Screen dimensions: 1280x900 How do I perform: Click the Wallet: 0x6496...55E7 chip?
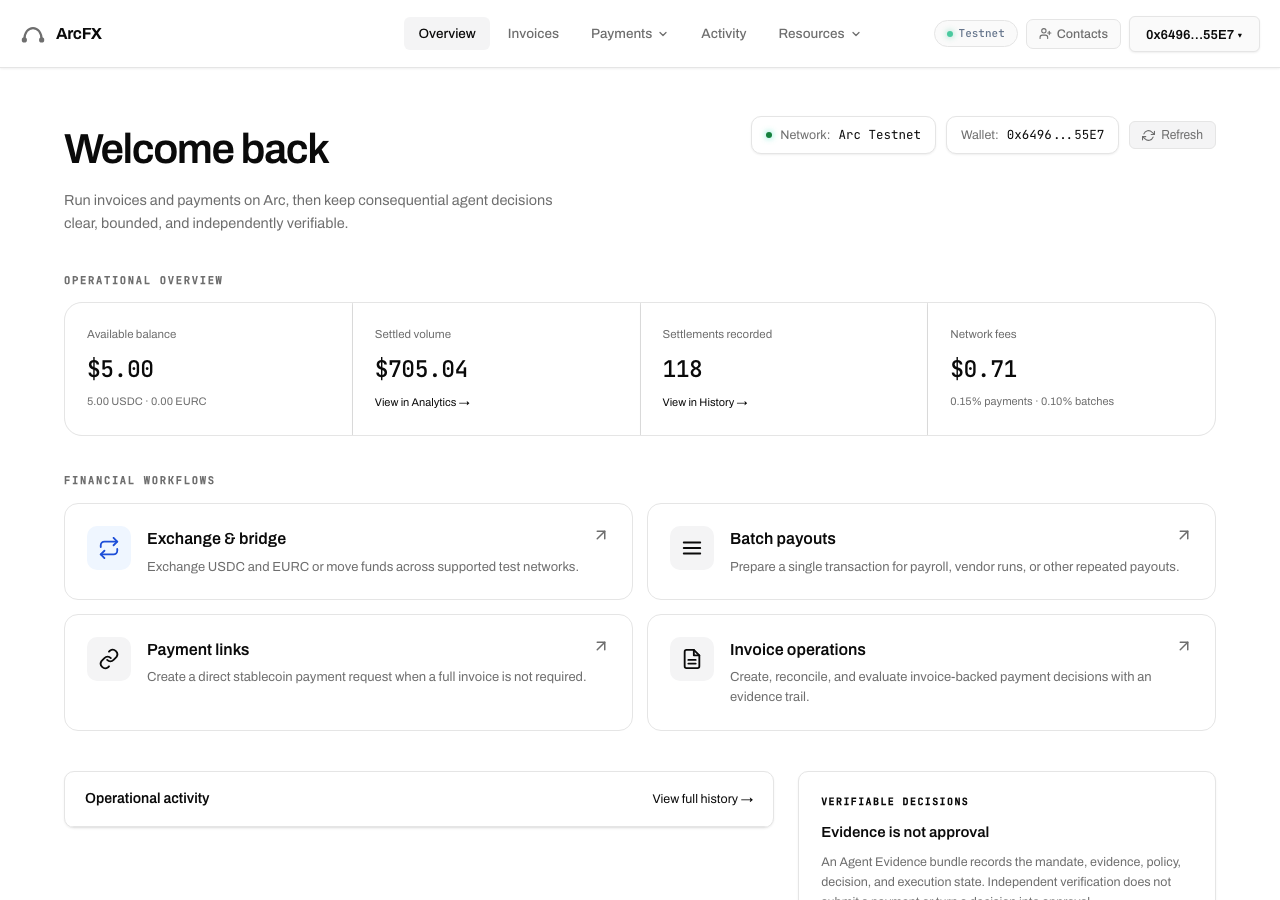tap(1032, 135)
